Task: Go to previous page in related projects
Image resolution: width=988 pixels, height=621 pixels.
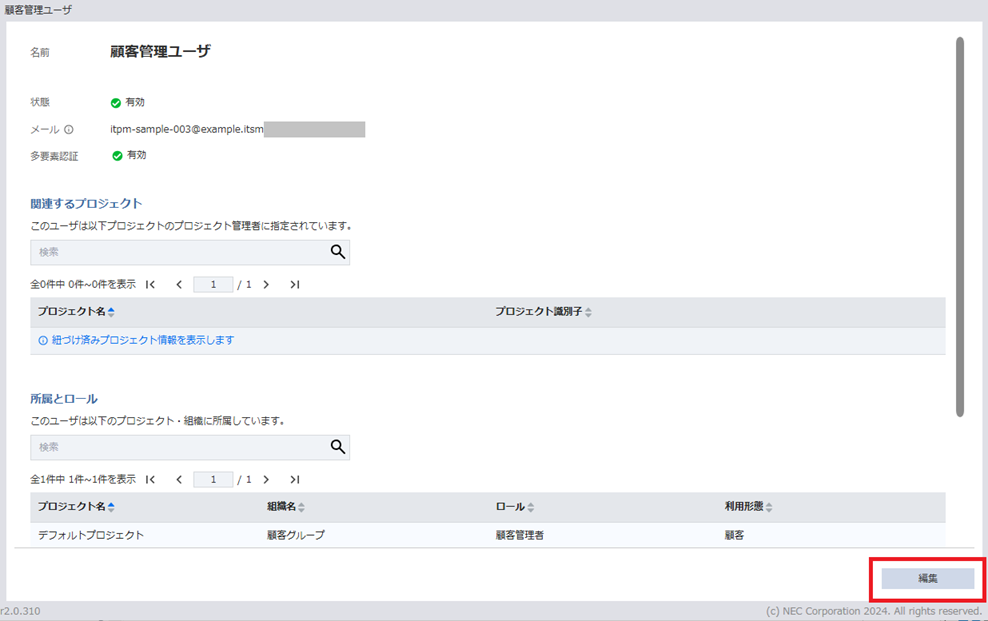Action: [179, 285]
